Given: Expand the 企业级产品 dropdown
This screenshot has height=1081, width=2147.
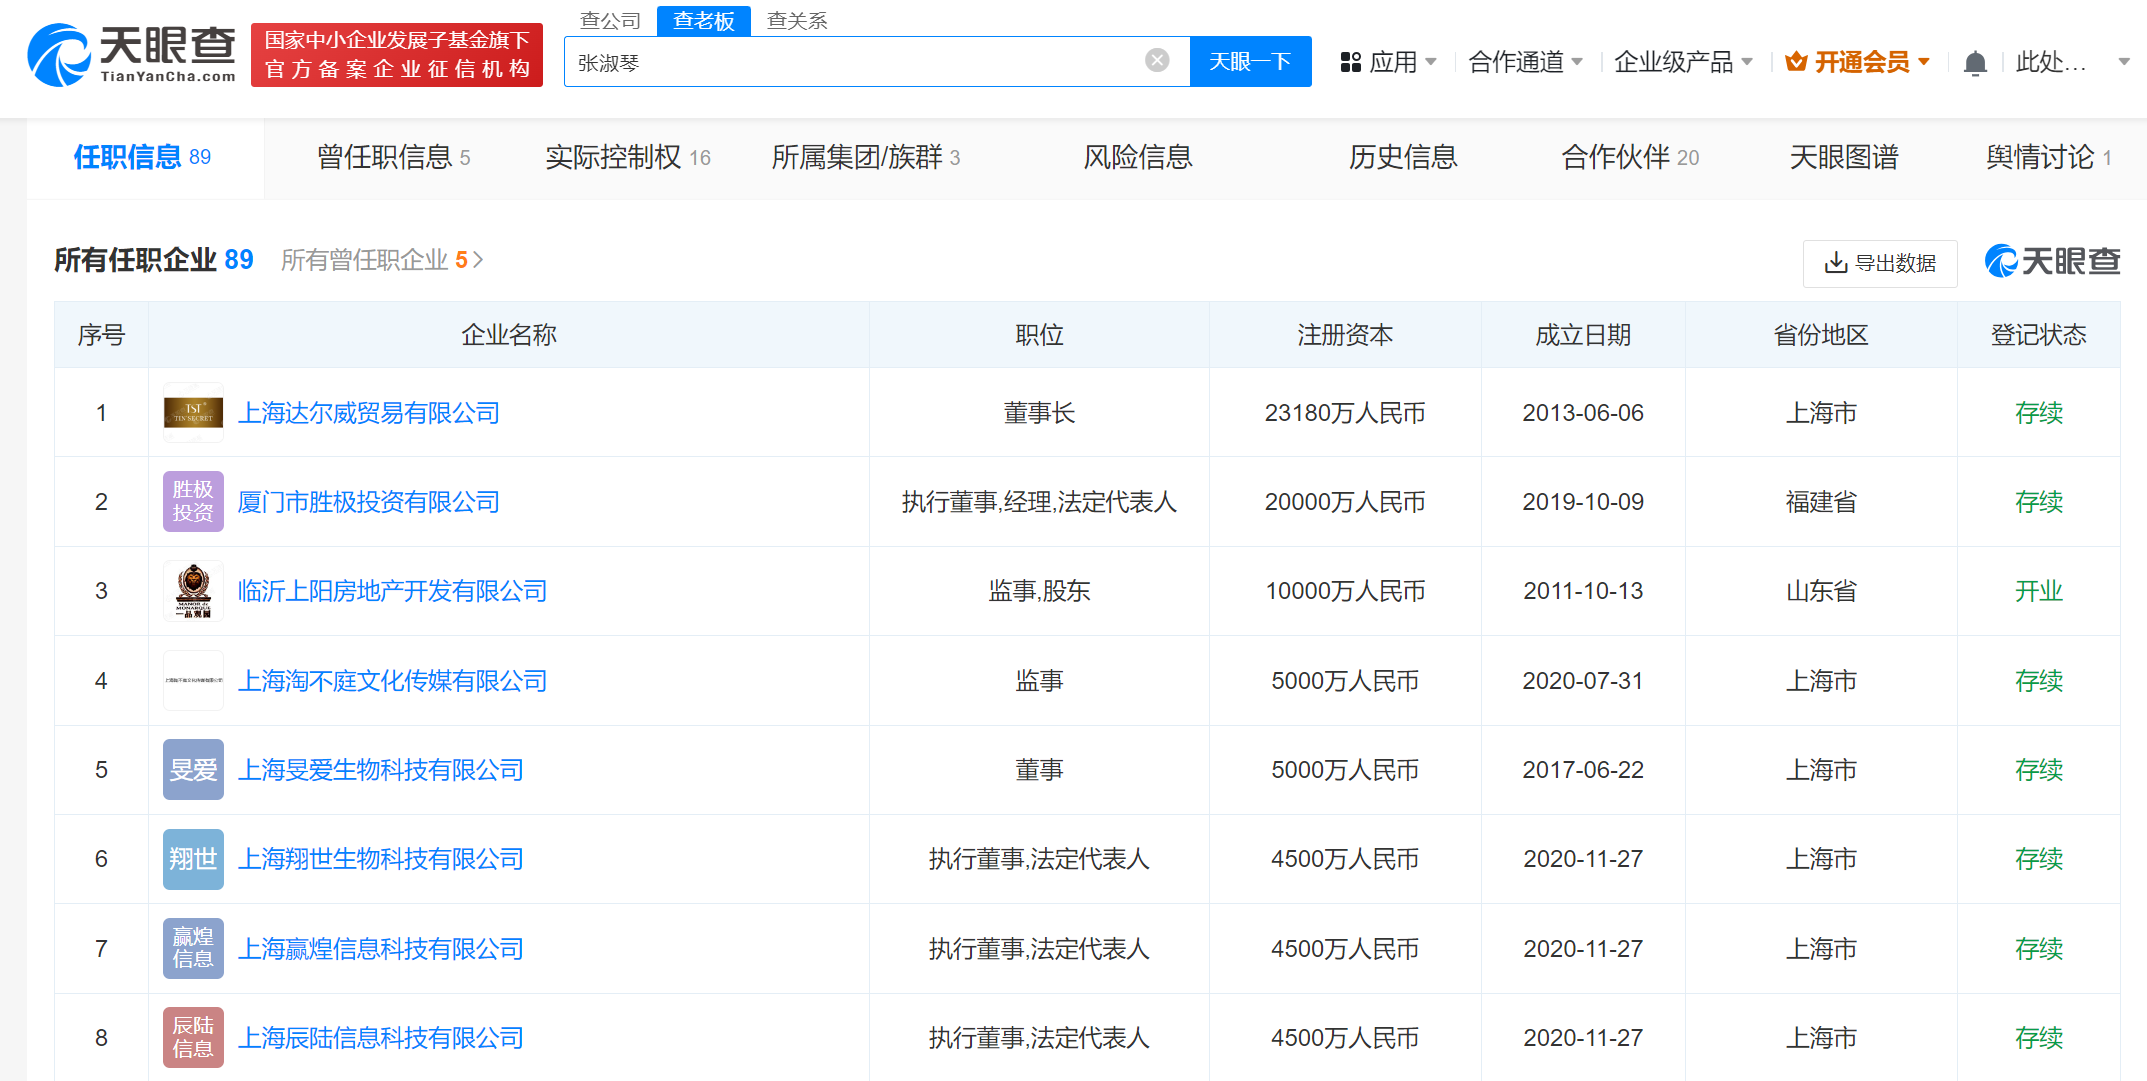Looking at the screenshot, I should pyautogui.click(x=1747, y=62).
